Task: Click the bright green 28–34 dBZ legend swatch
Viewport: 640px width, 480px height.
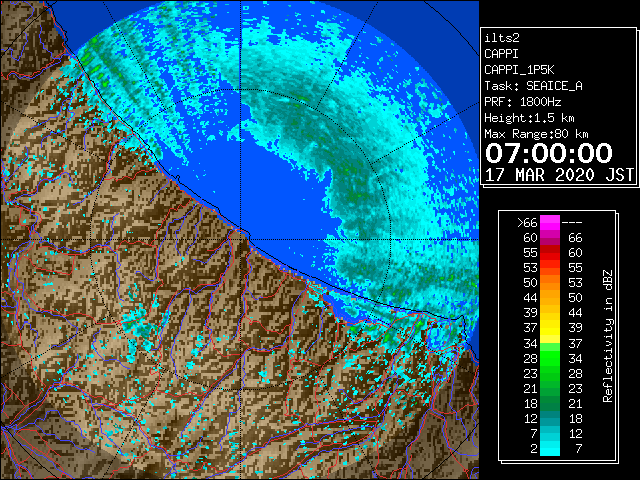Action: point(550,358)
